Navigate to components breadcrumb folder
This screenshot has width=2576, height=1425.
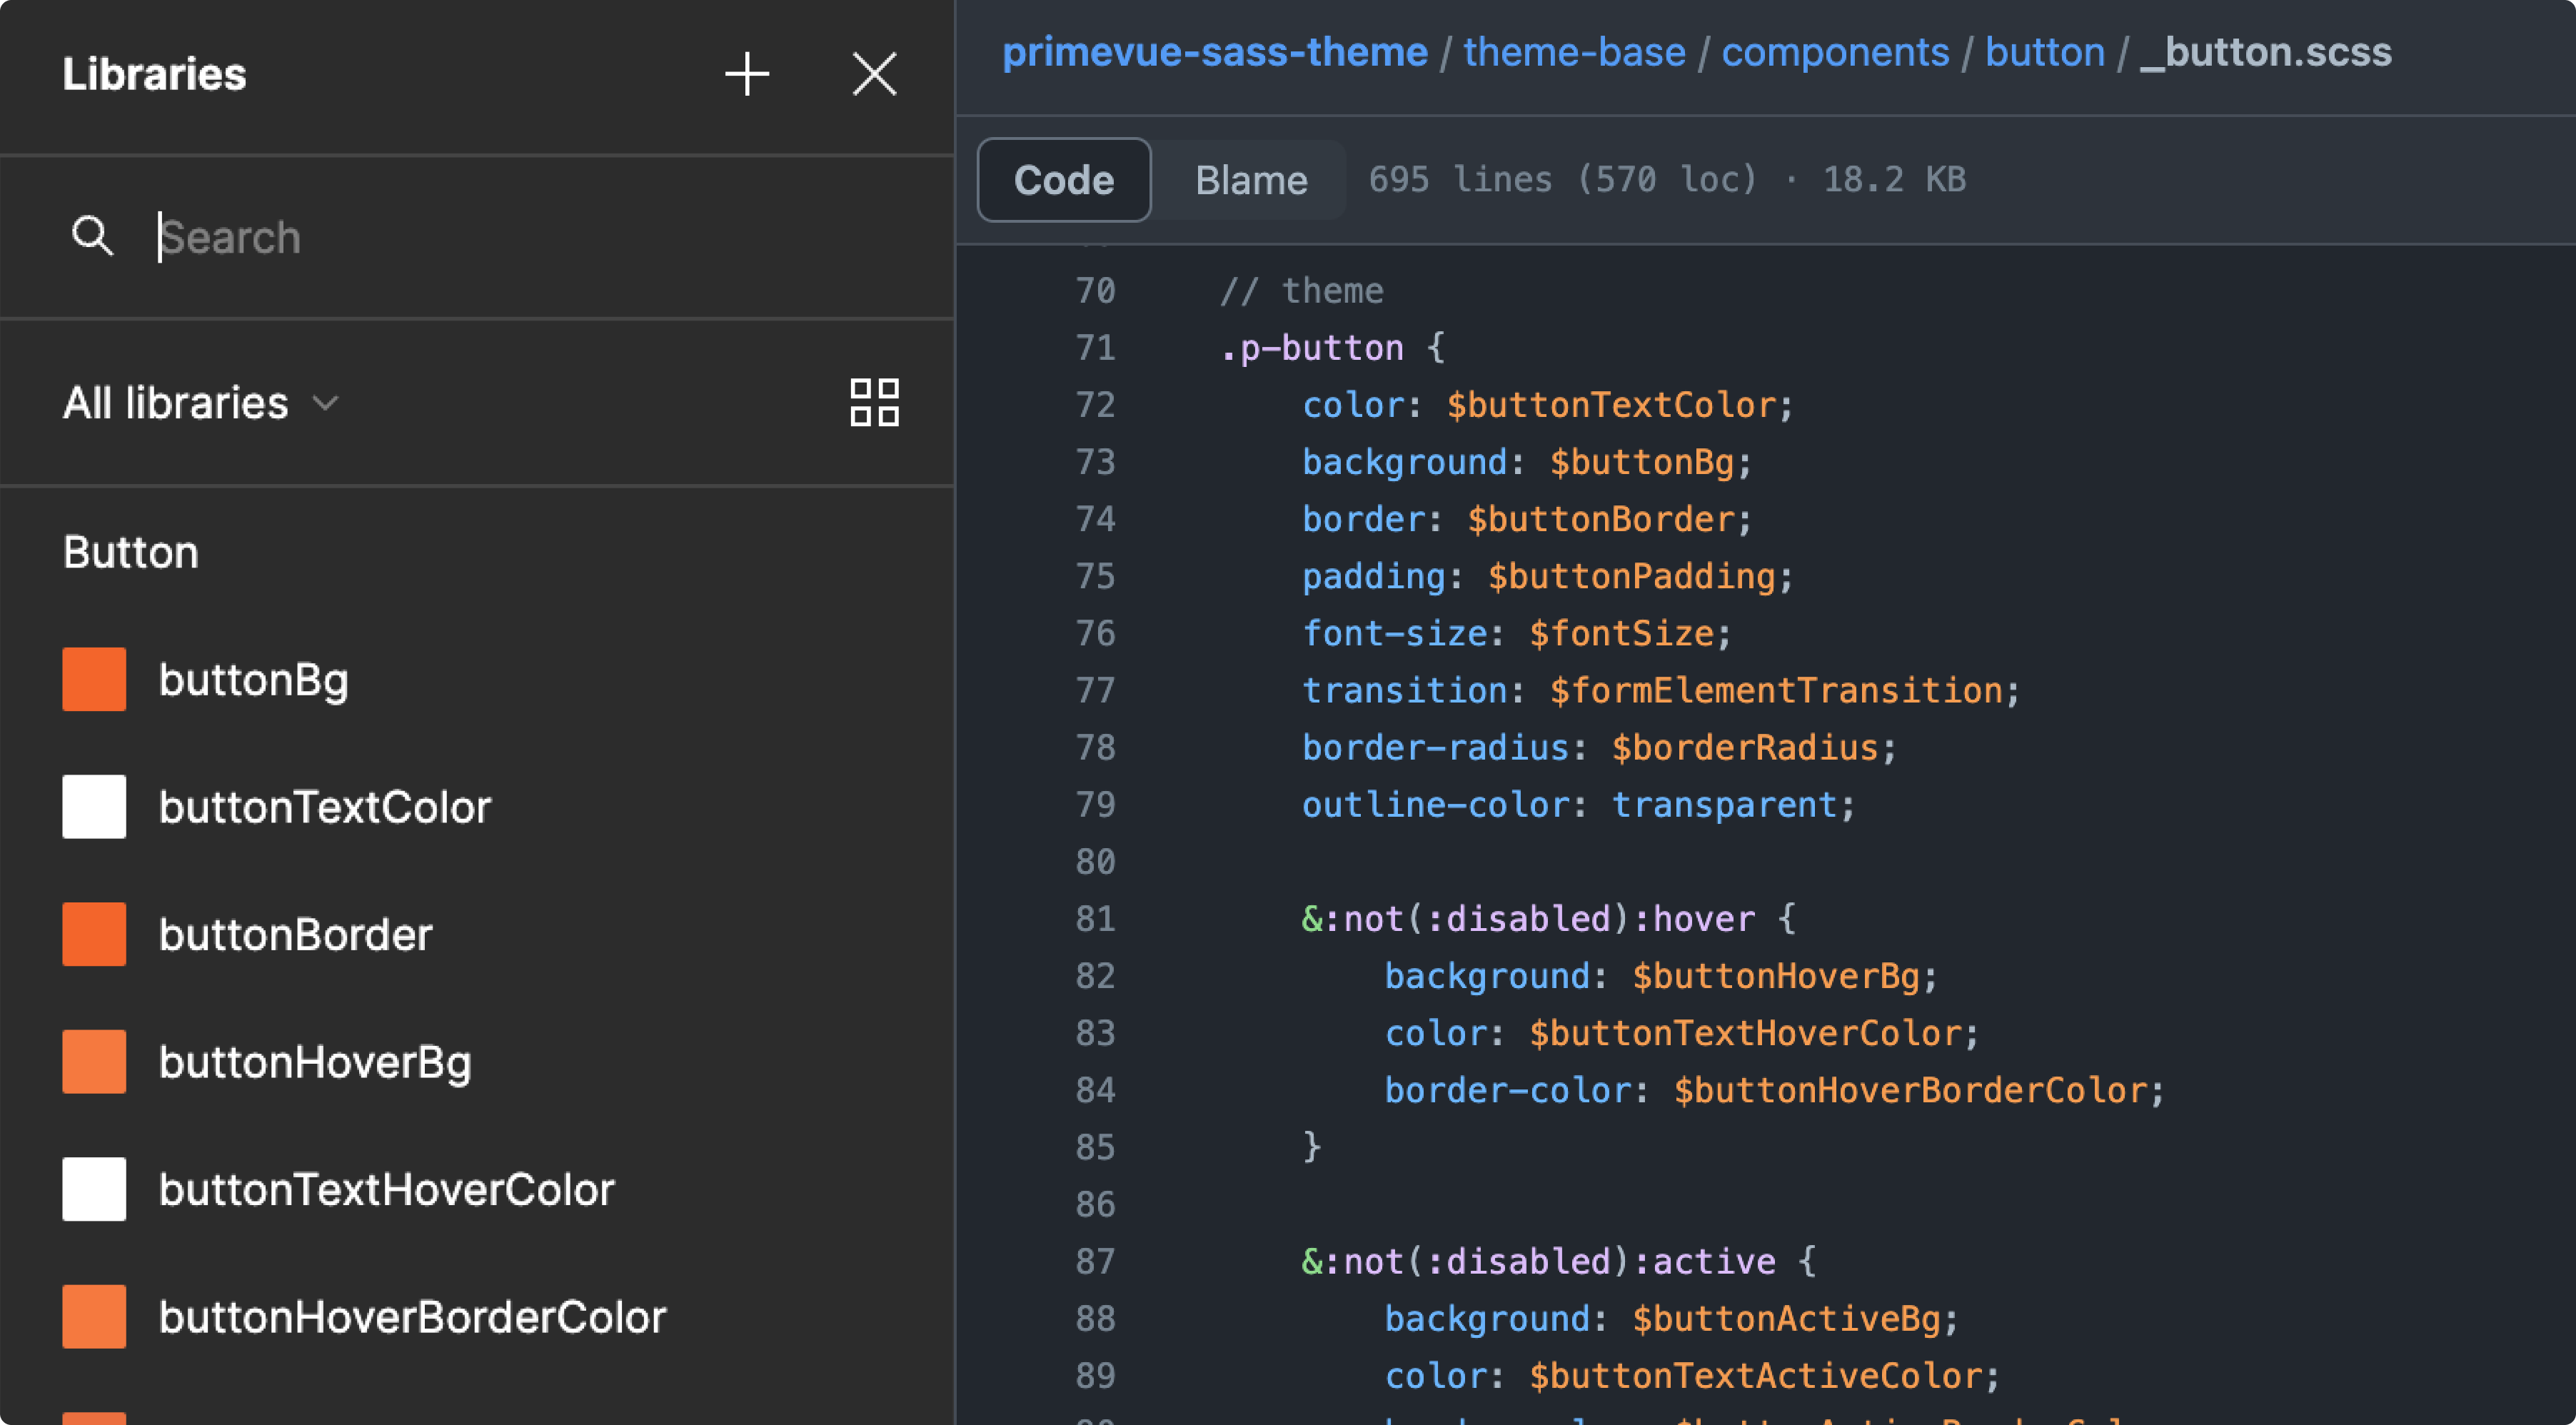pyautogui.click(x=1834, y=52)
